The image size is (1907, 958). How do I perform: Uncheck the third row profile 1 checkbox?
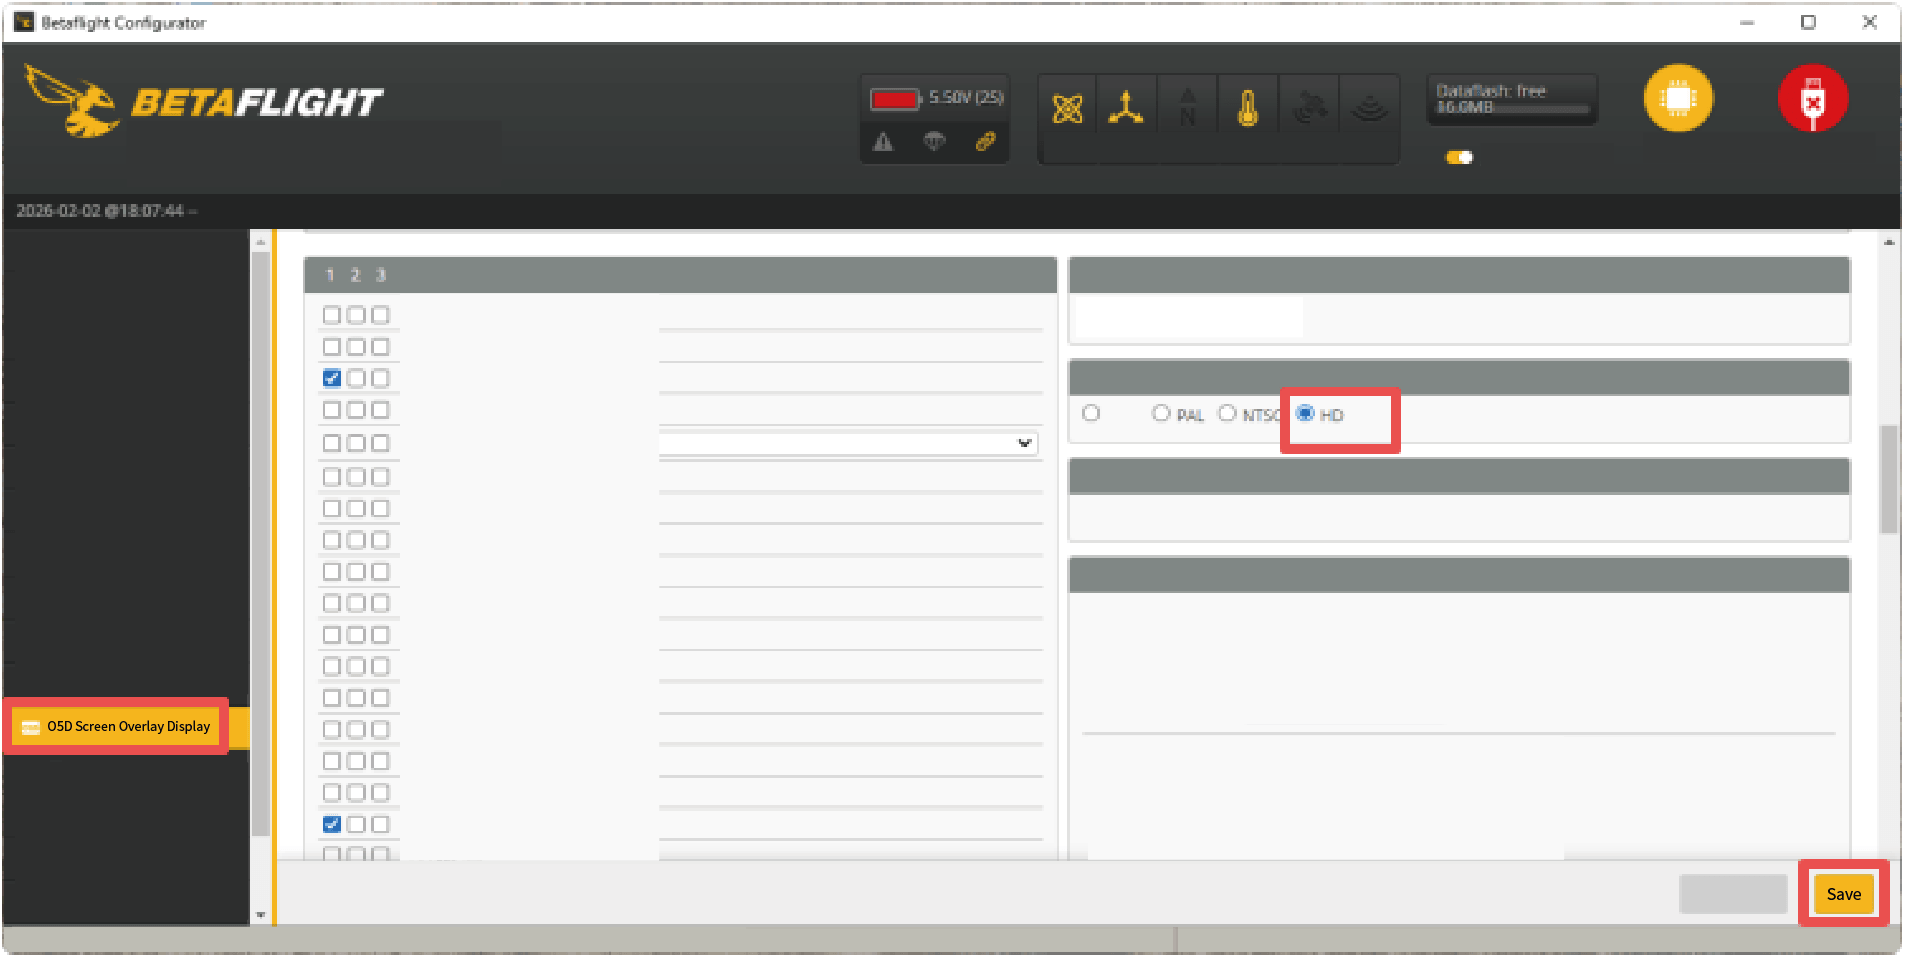332,378
